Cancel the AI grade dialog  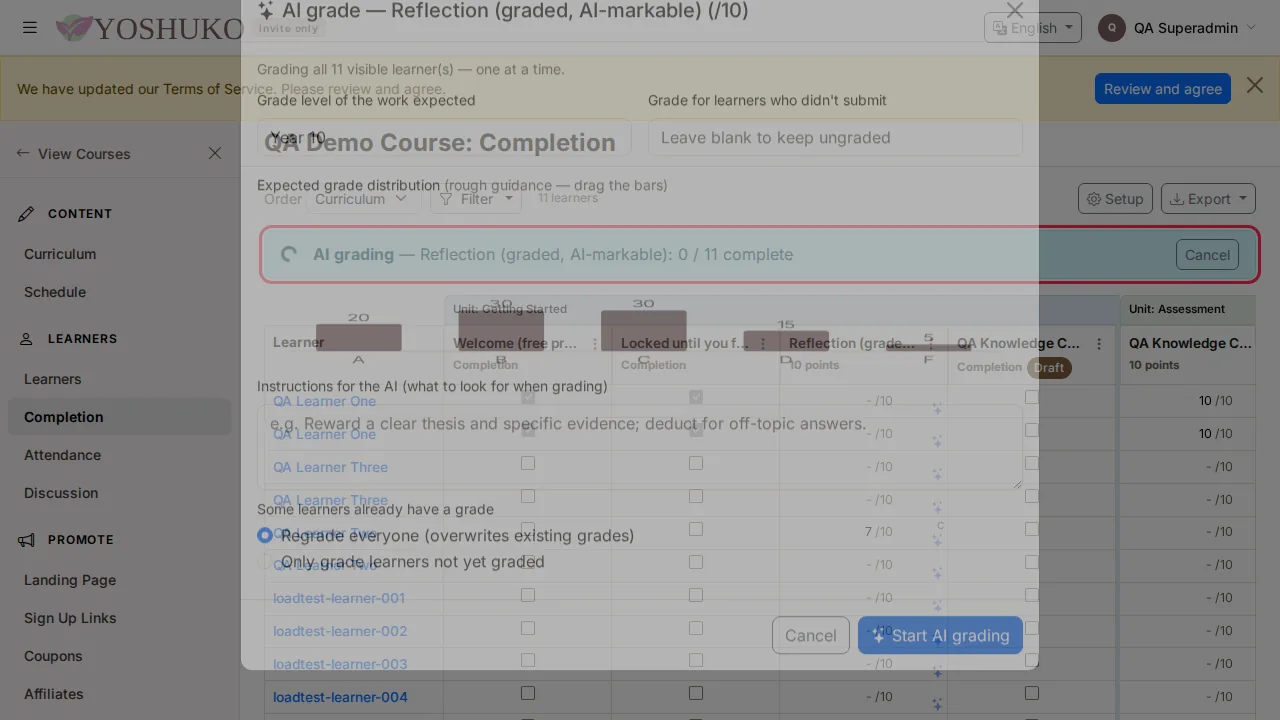point(810,635)
